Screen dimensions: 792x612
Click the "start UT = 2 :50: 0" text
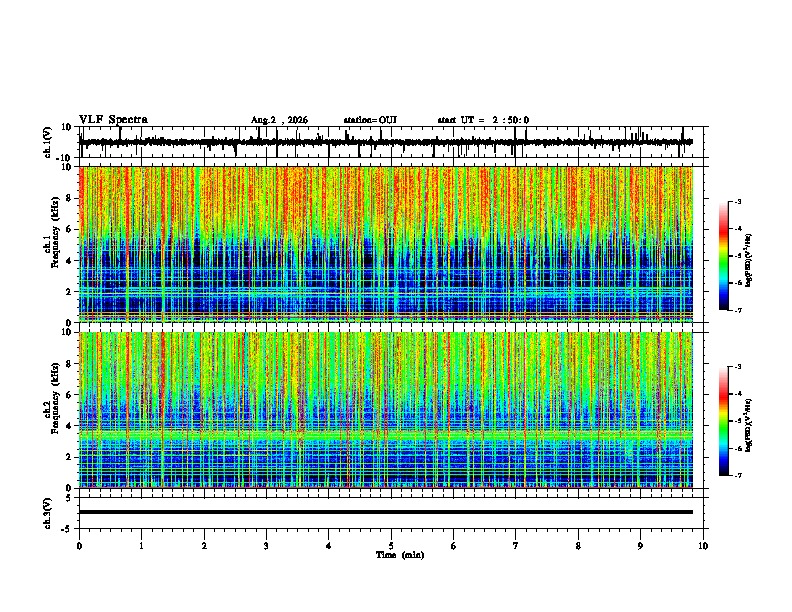pos(483,120)
